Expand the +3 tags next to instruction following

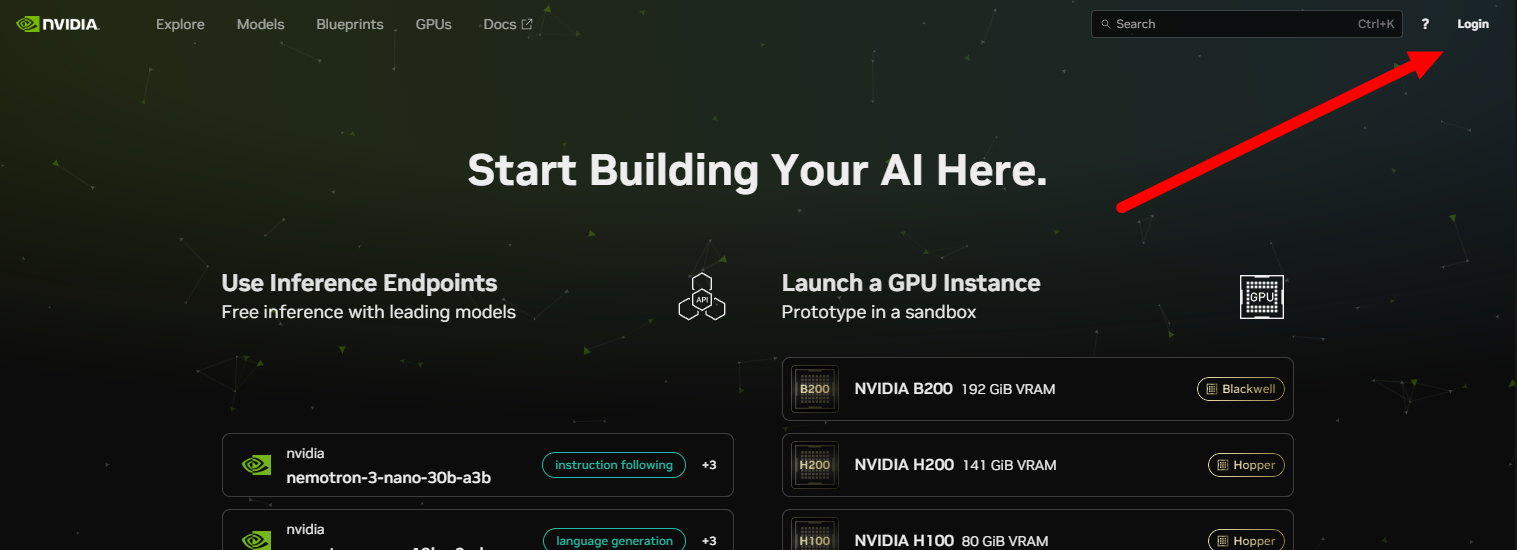(709, 465)
